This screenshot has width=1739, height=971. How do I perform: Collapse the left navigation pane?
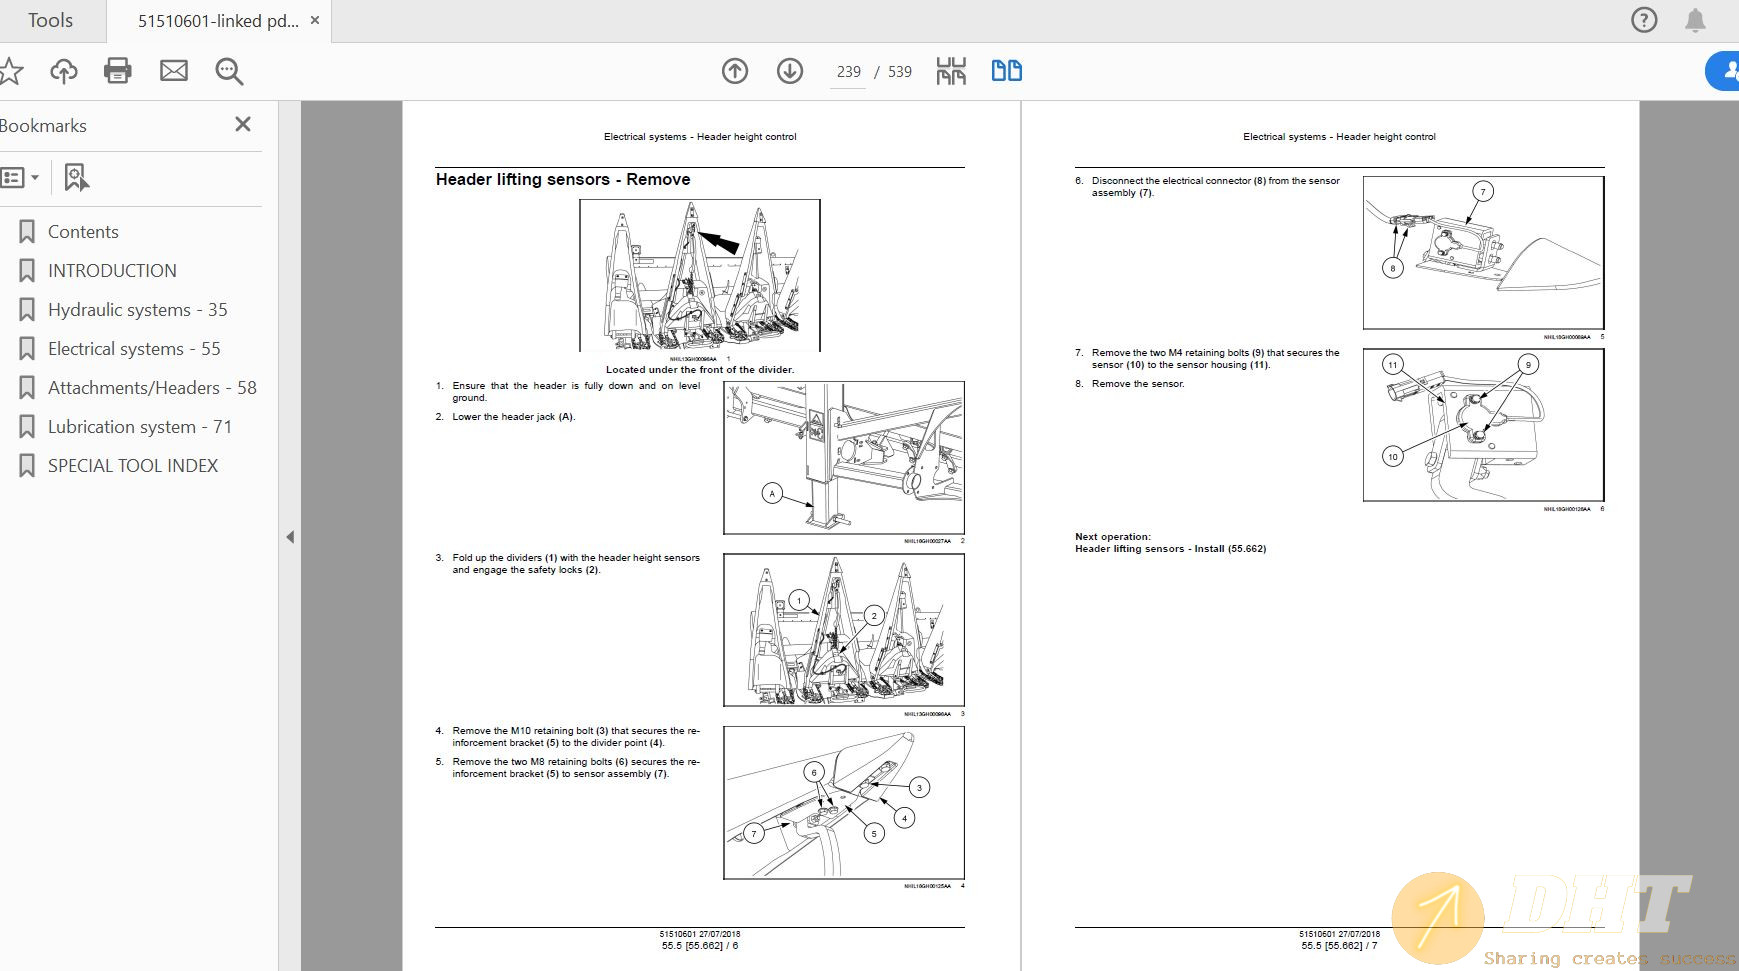290,537
